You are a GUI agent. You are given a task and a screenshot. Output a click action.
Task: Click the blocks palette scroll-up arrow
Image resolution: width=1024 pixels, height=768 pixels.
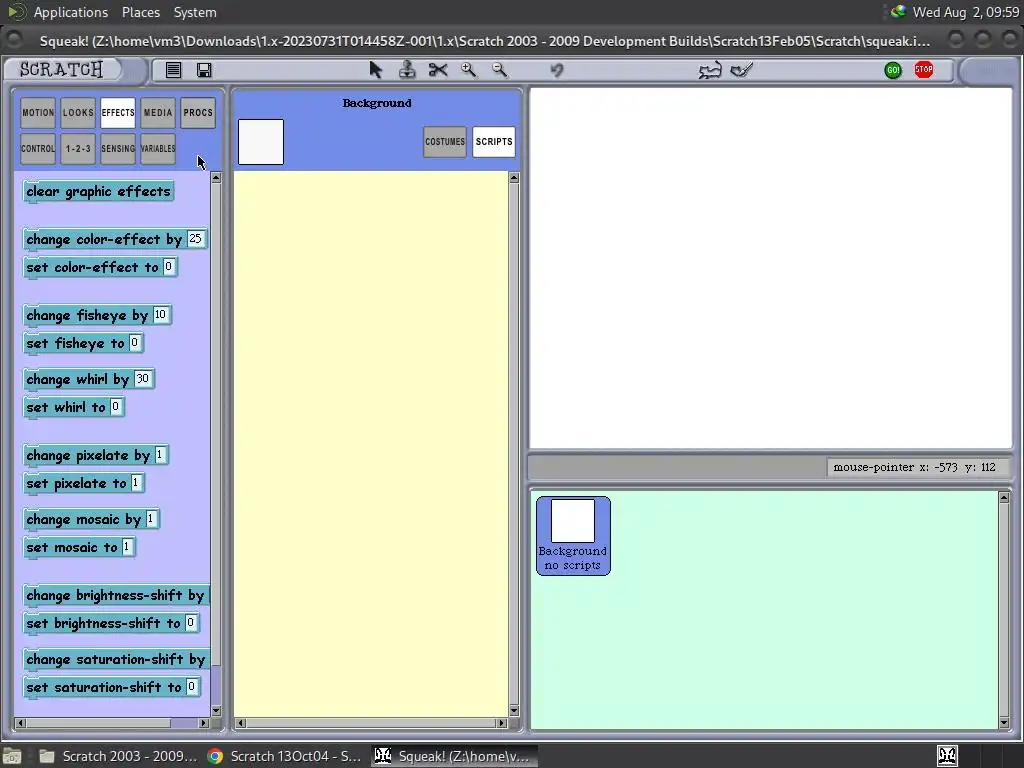coord(216,178)
